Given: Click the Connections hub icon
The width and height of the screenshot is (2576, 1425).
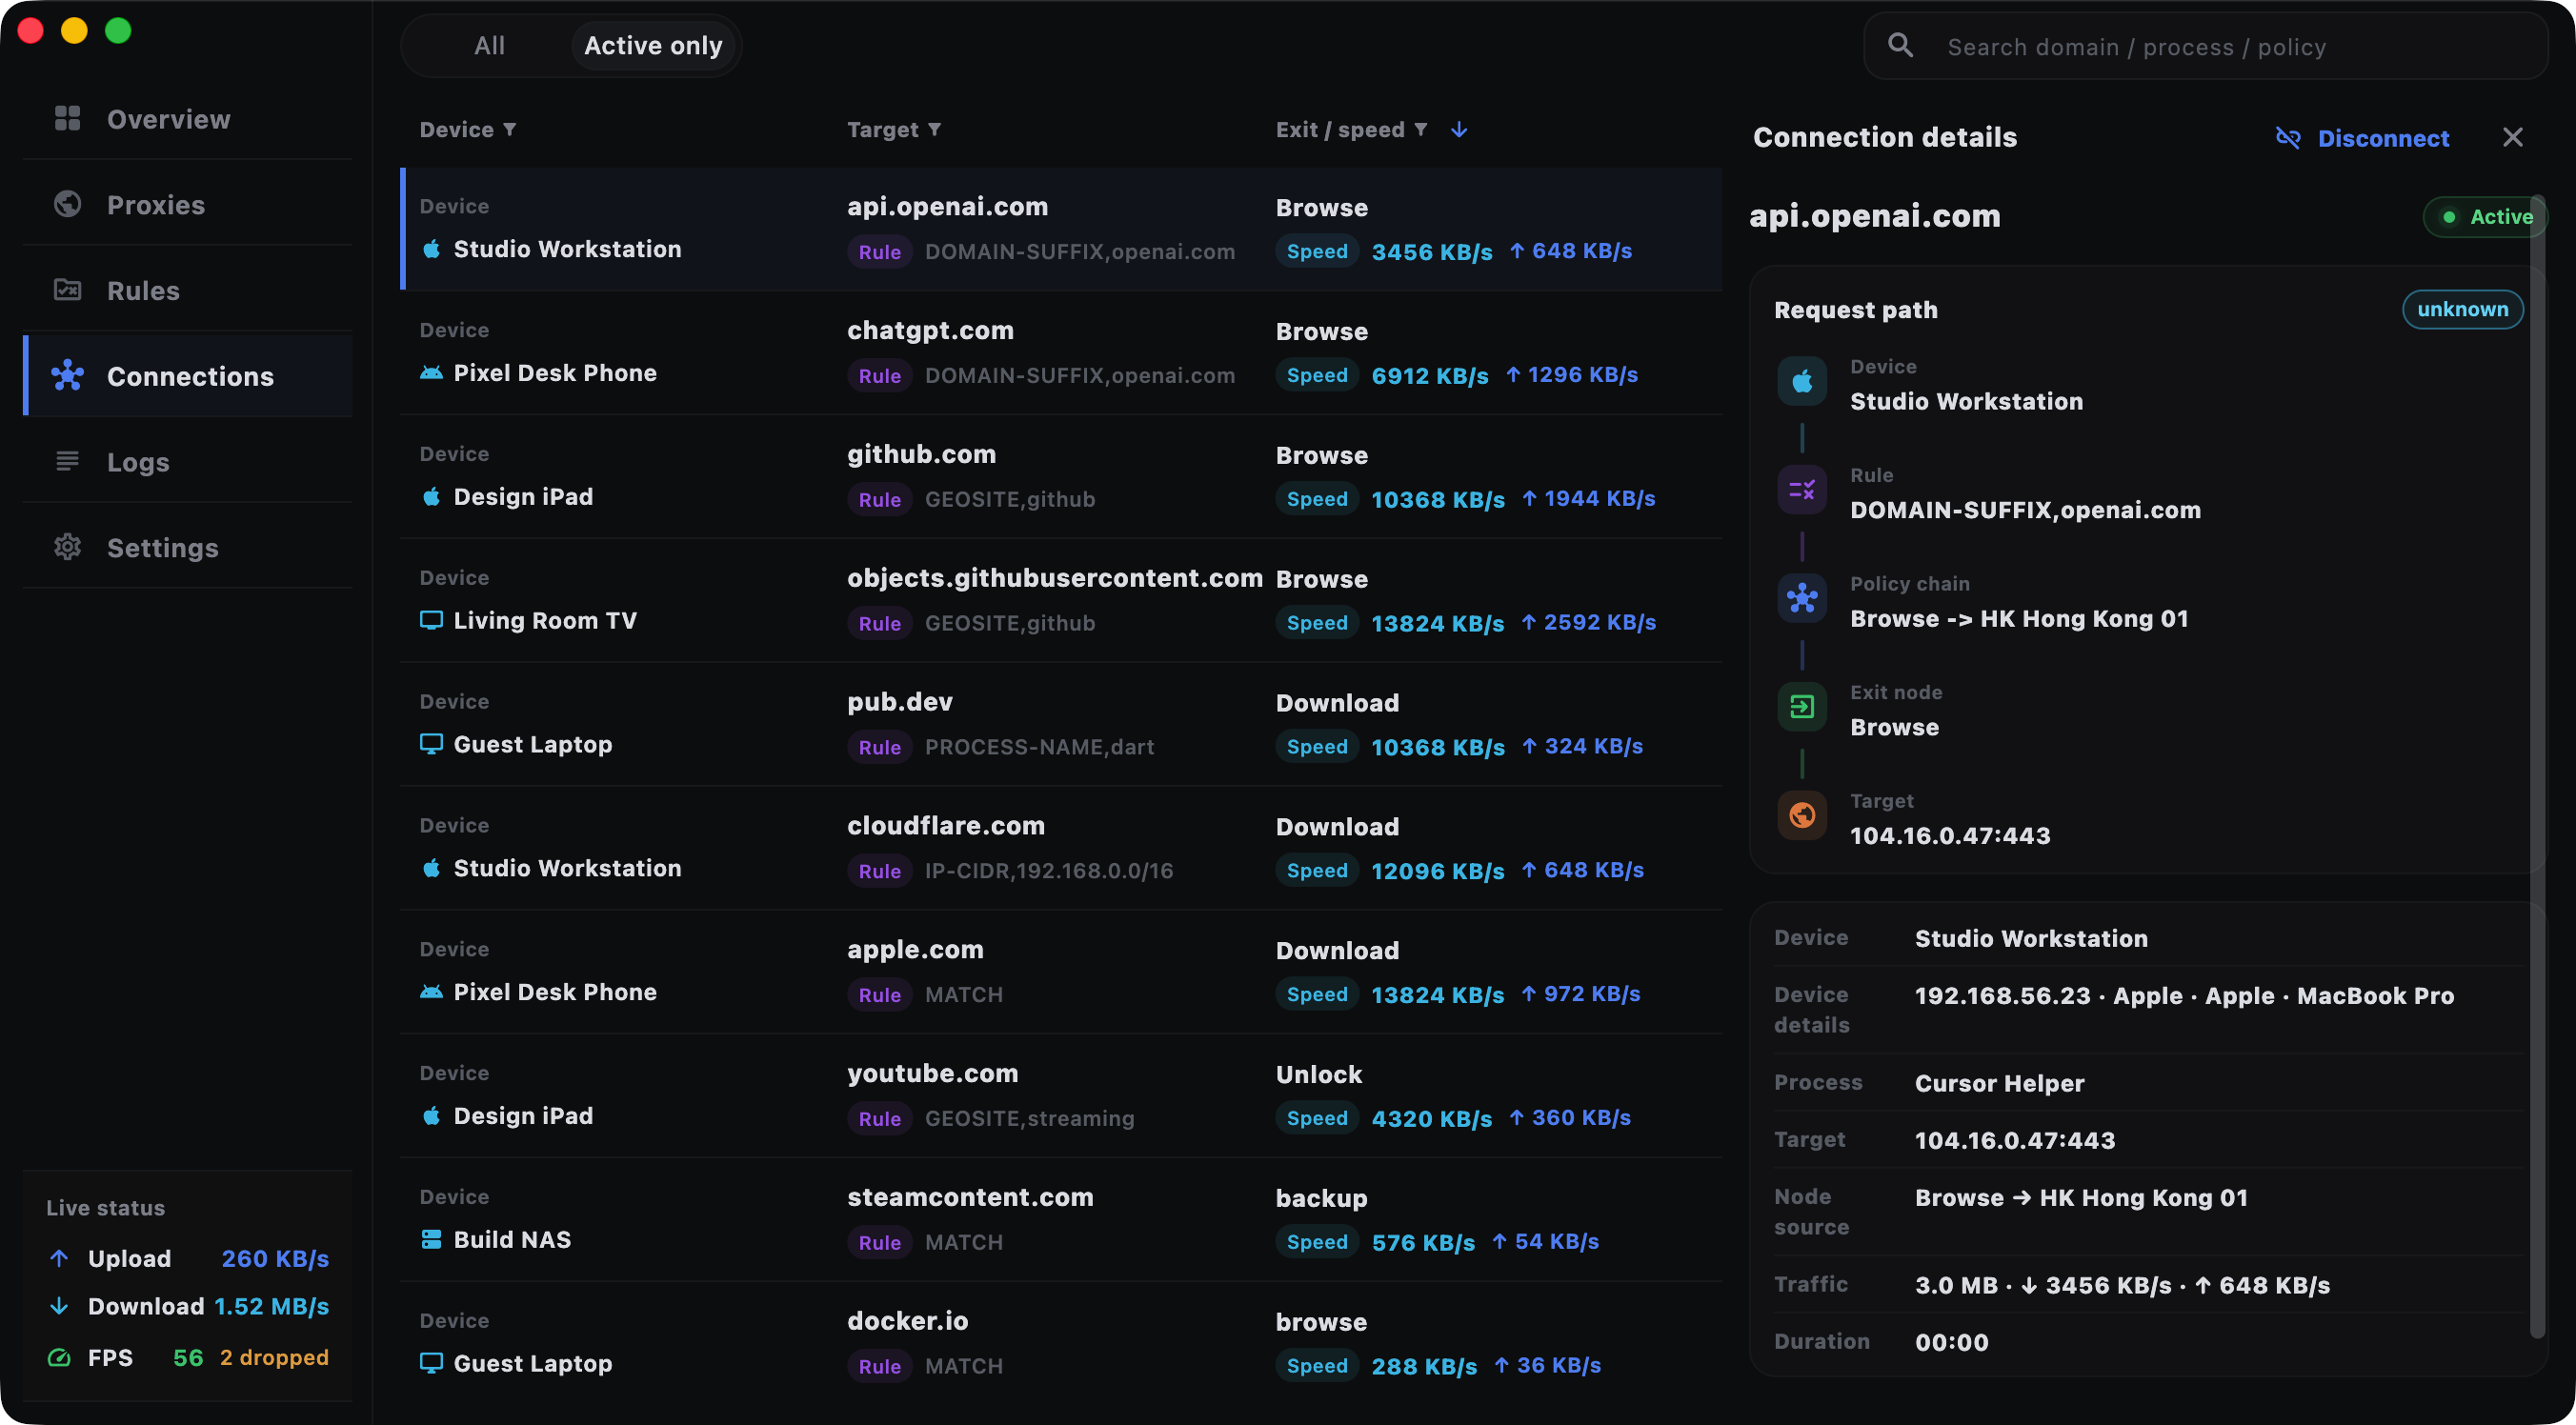Looking at the screenshot, I should point(67,376).
